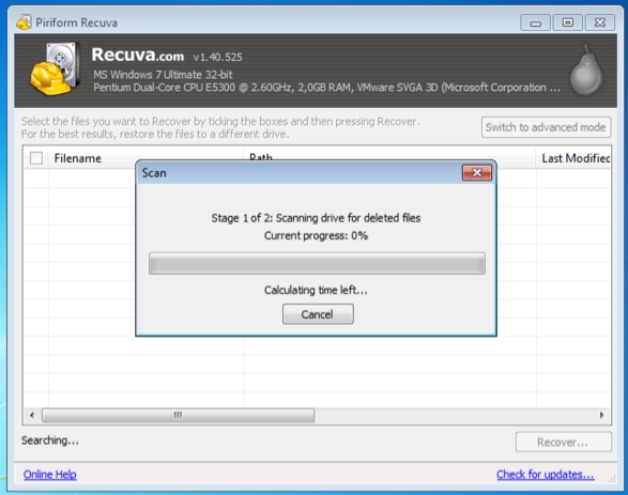Click the 'Stage 1 of 2' scanning message
The image size is (628, 495).
pos(316,218)
